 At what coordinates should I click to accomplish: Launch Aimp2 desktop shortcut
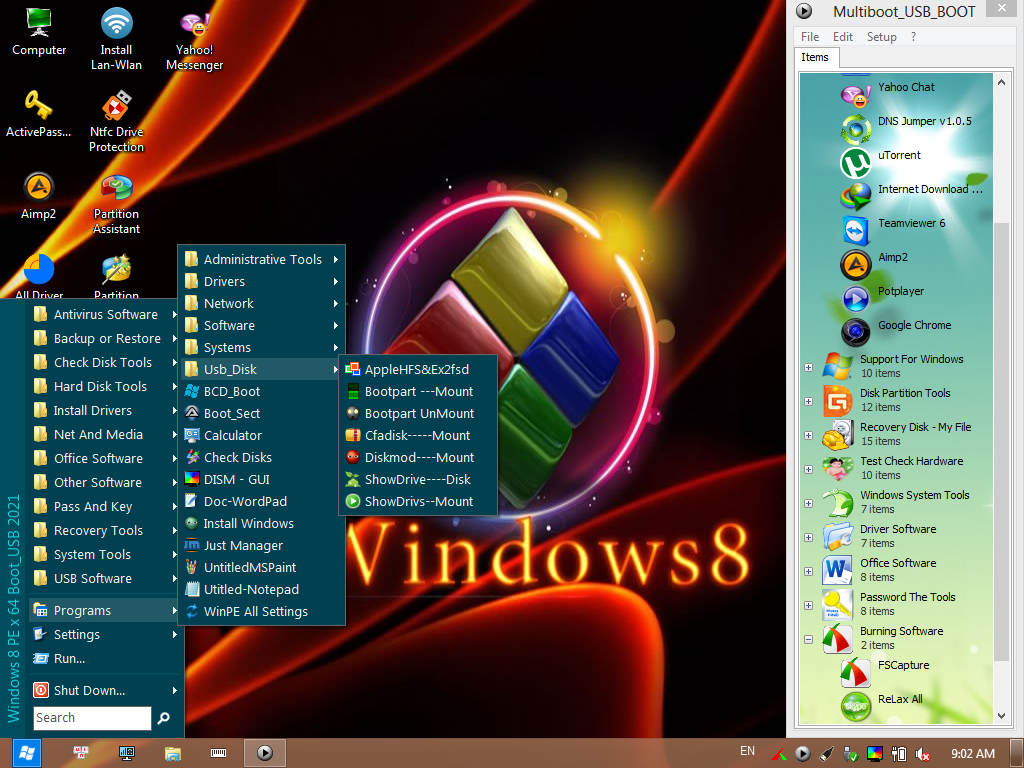(39, 195)
